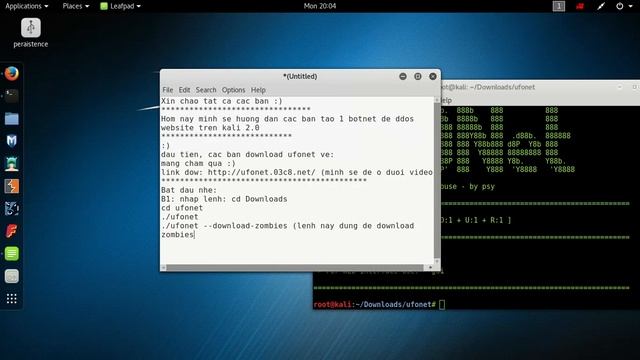Viewport: 640px width, 360px height.
Task: Launch the red Faraday dock icon
Action: pyautogui.click(x=11, y=231)
